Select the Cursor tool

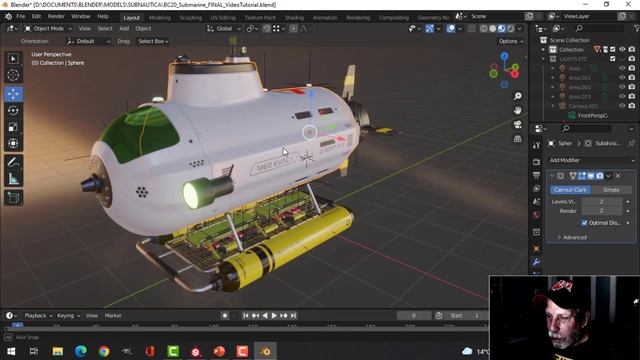13,76
